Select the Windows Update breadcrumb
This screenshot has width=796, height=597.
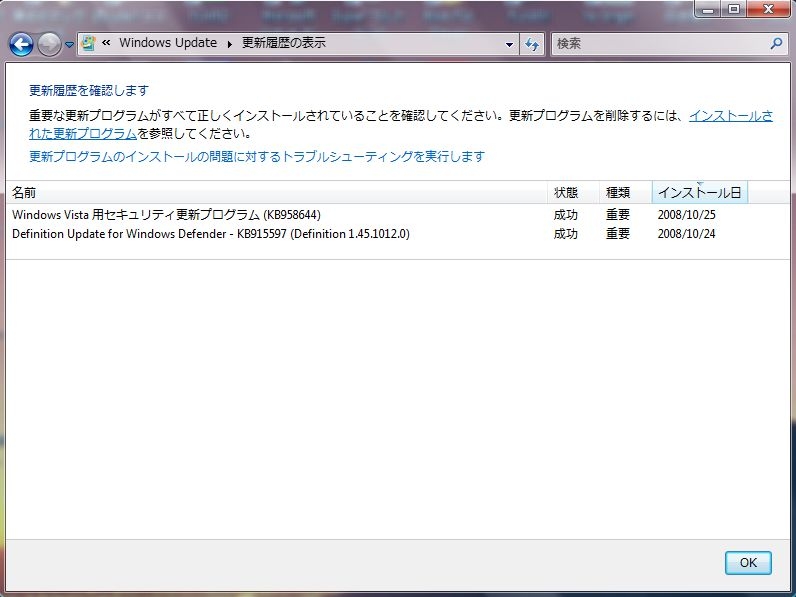point(168,43)
